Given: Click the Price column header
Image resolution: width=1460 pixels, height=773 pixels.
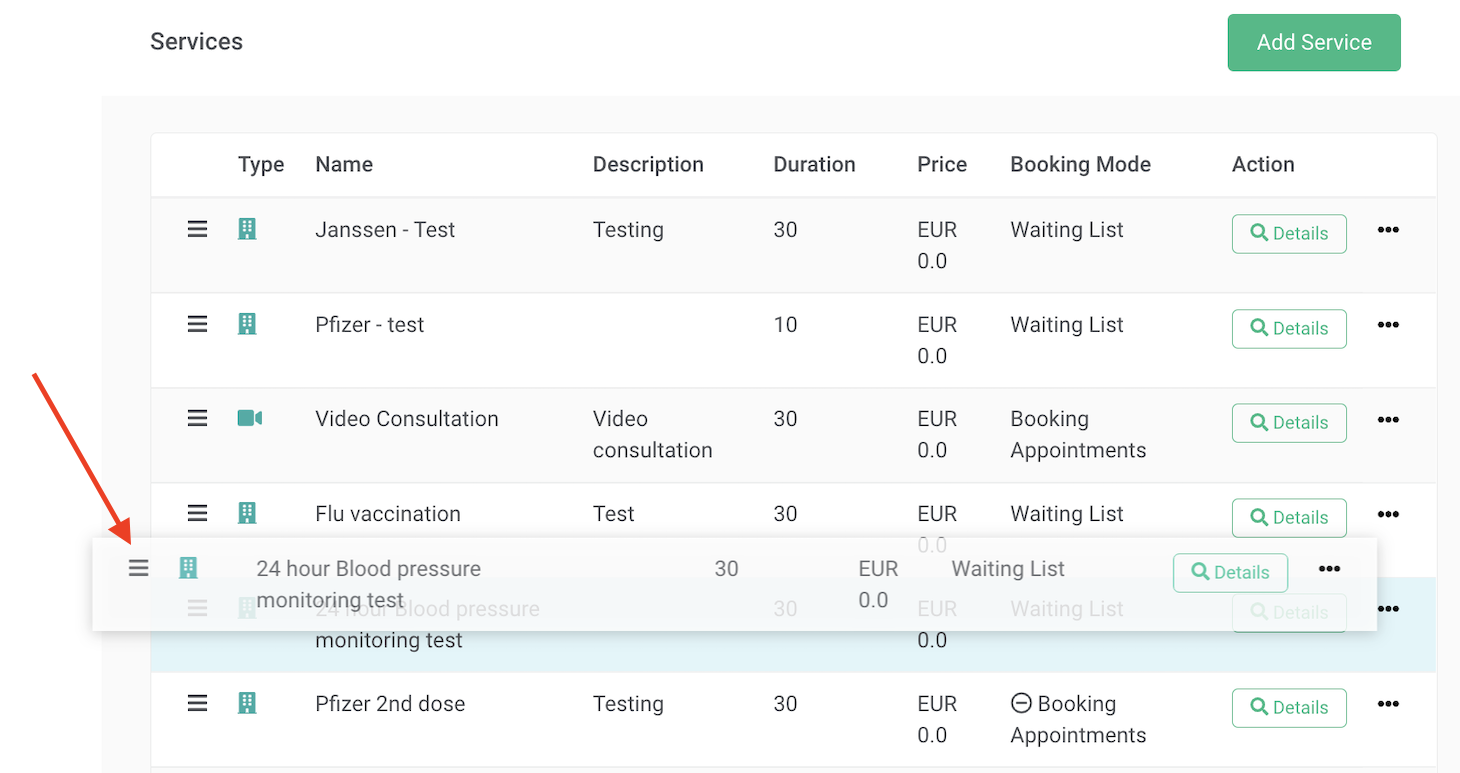Looking at the screenshot, I should pyautogui.click(x=942, y=165).
